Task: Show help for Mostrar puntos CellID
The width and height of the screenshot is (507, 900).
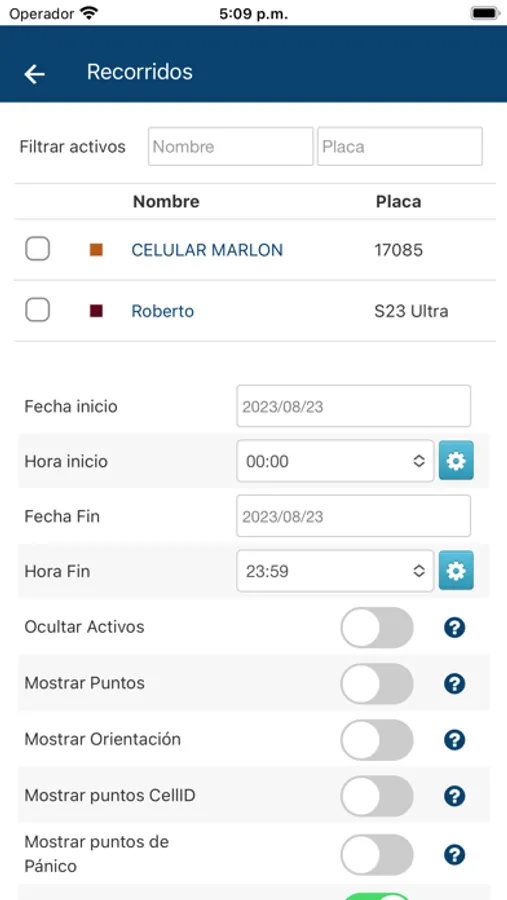Action: pyautogui.click(x=454, y=796)
